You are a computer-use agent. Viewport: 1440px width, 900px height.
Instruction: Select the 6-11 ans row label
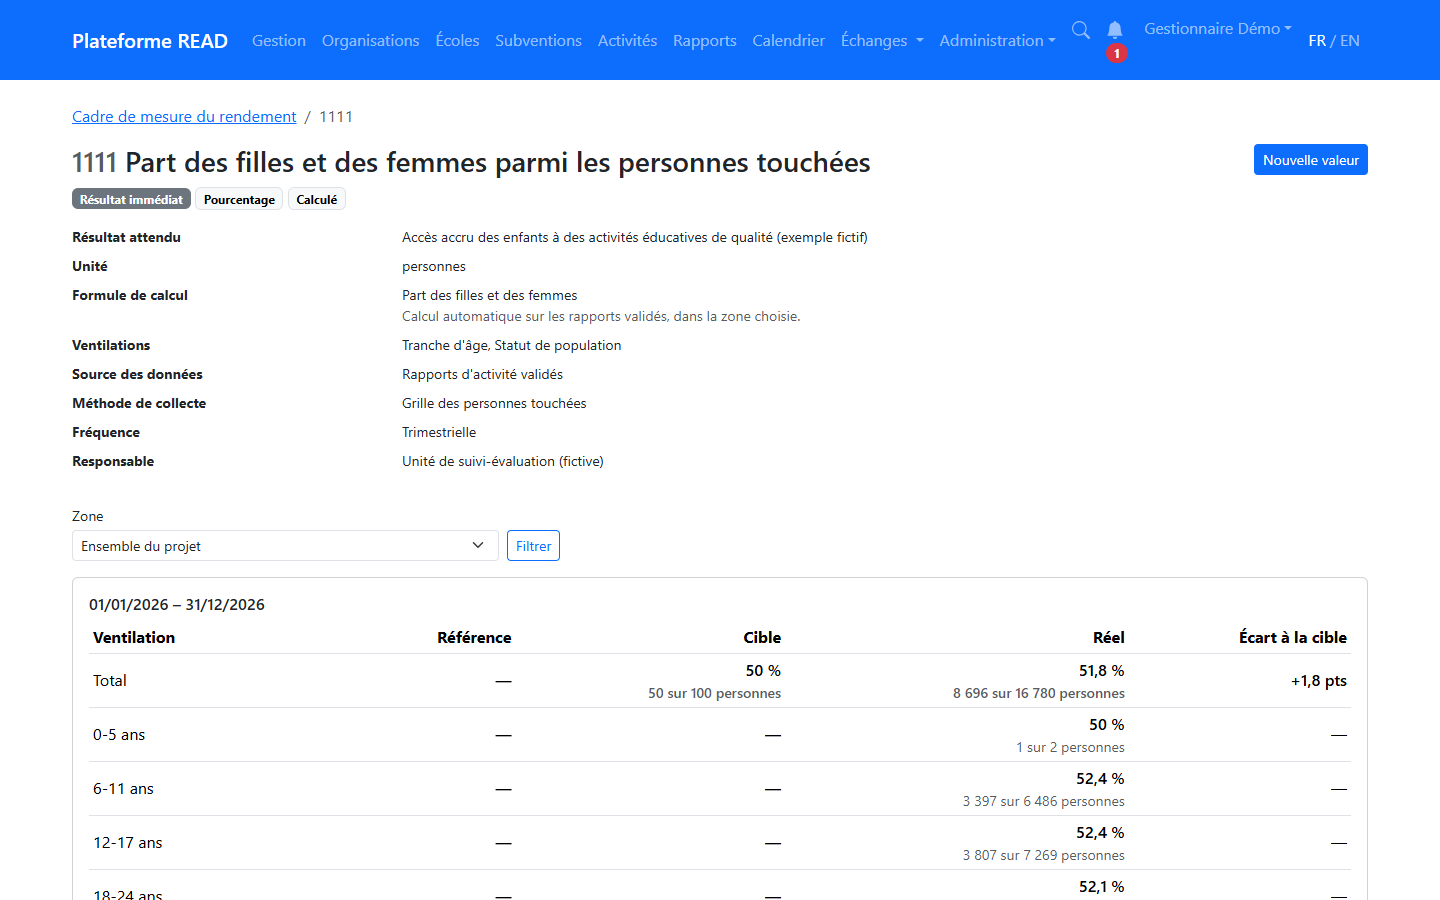point(123,789)
